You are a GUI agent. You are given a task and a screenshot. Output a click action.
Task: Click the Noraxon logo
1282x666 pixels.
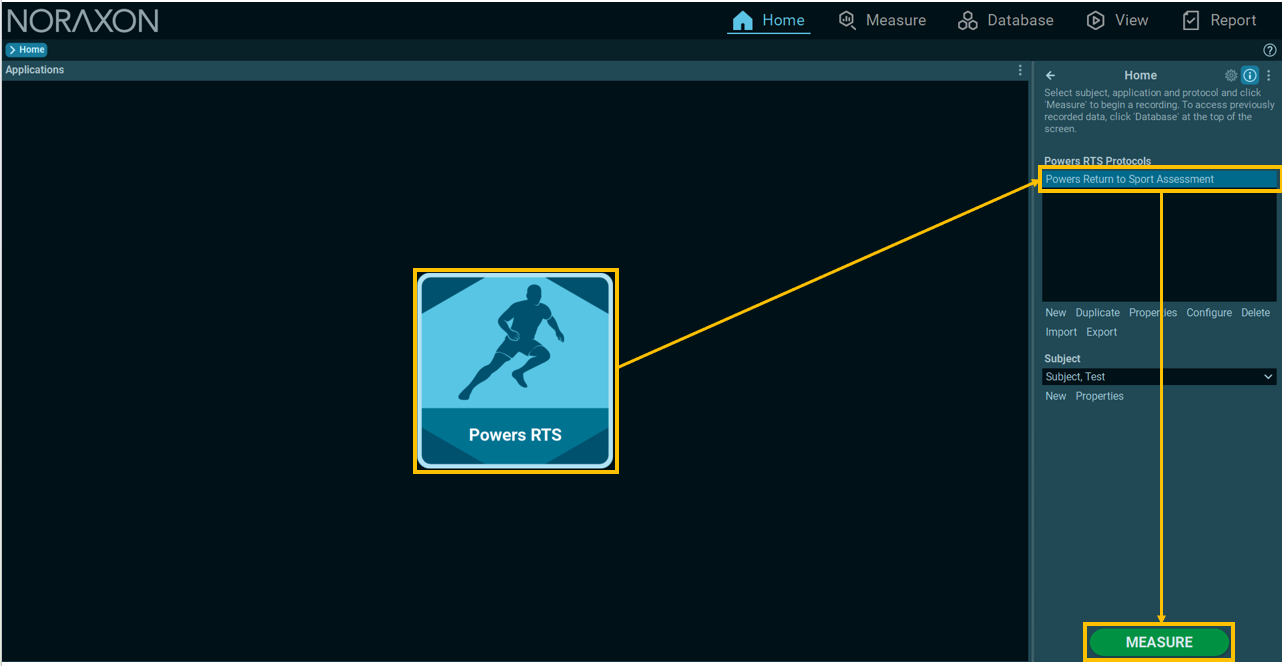[83, 20]
